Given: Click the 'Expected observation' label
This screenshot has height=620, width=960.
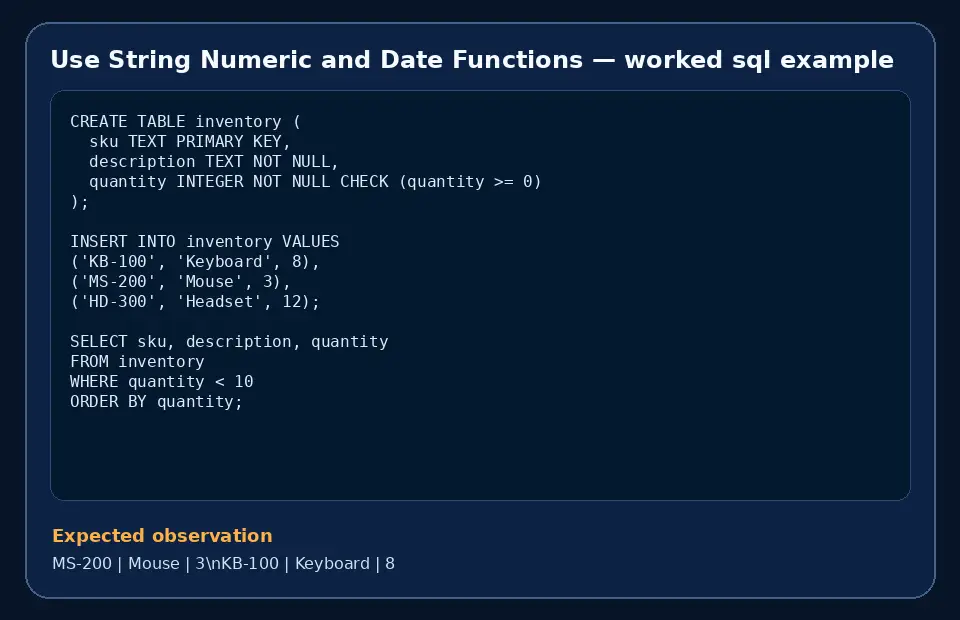Looking at the screenshot, I should point(162,536).
